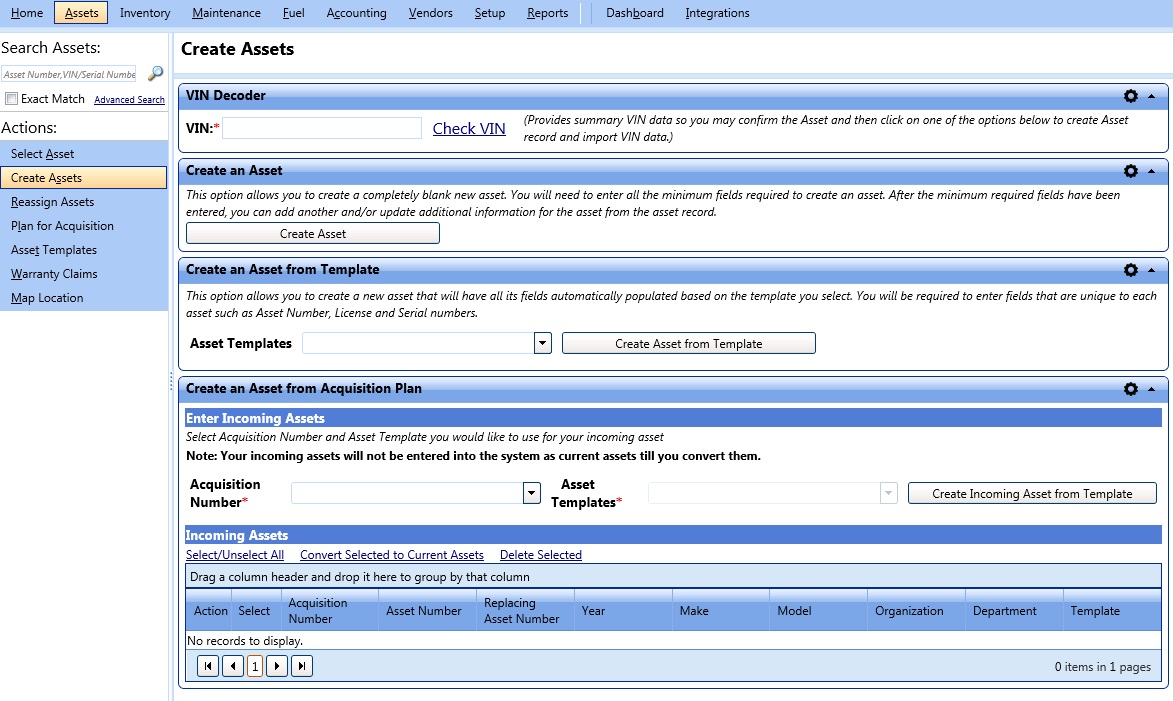1174x701 pixels.
Task: Go to next page of Incoming Assets
Action: pyautogui.click(x=277, y=666)
